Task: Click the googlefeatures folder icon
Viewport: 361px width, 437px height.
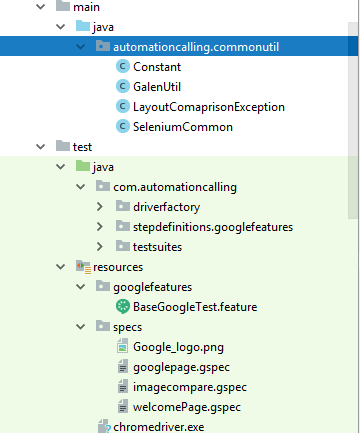Action: (103, 286)
